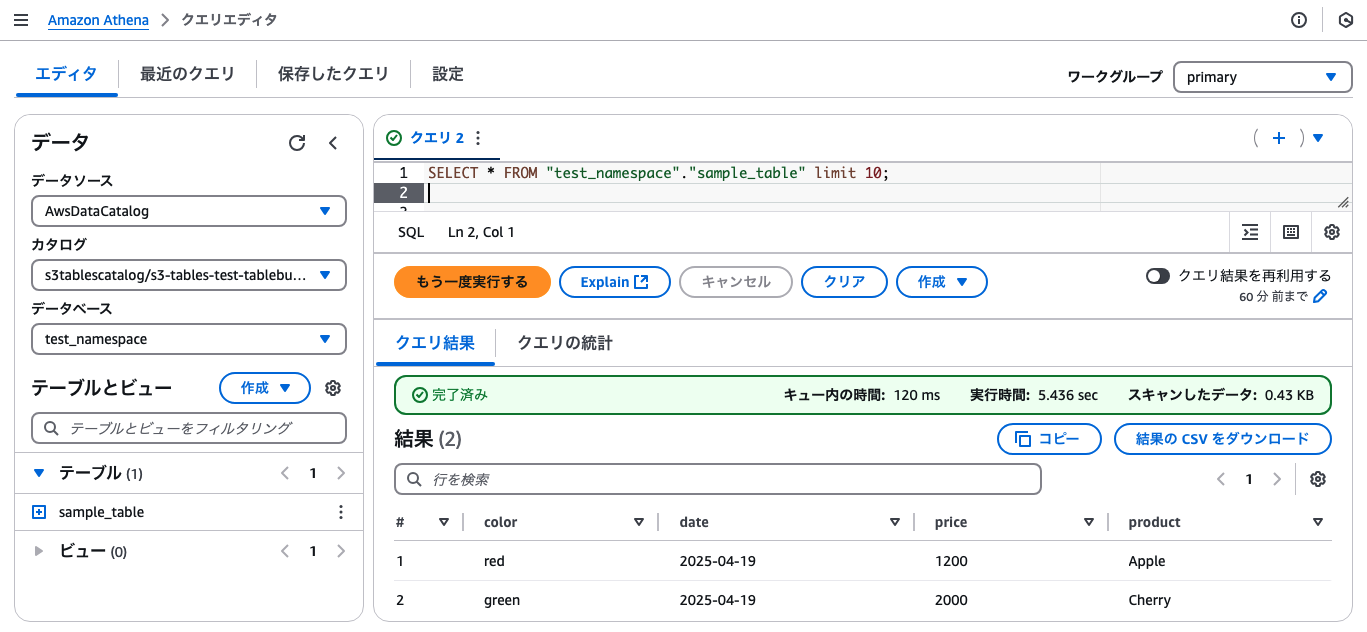This screenshot has width=1367, height=632.
Task: Open テーブルとビュー settings gear
Action: [x=334, y=388]
